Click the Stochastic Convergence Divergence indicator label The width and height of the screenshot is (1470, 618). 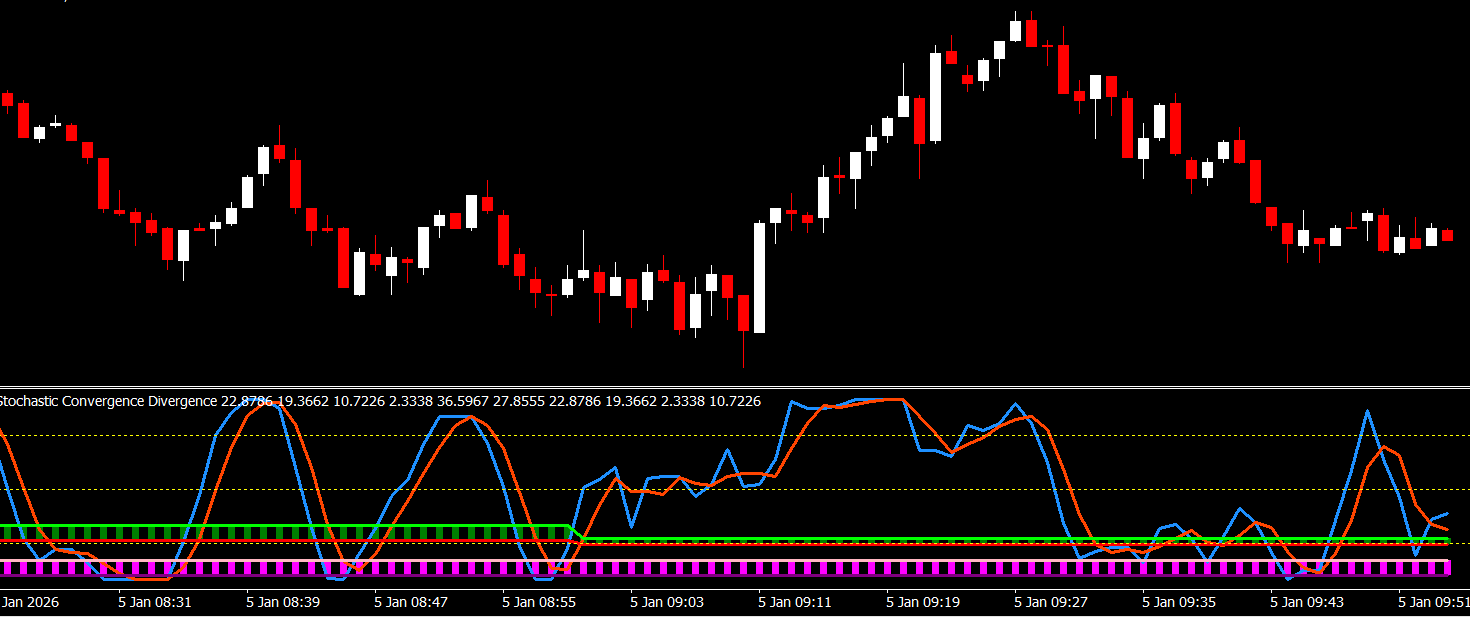click(106, 401)
